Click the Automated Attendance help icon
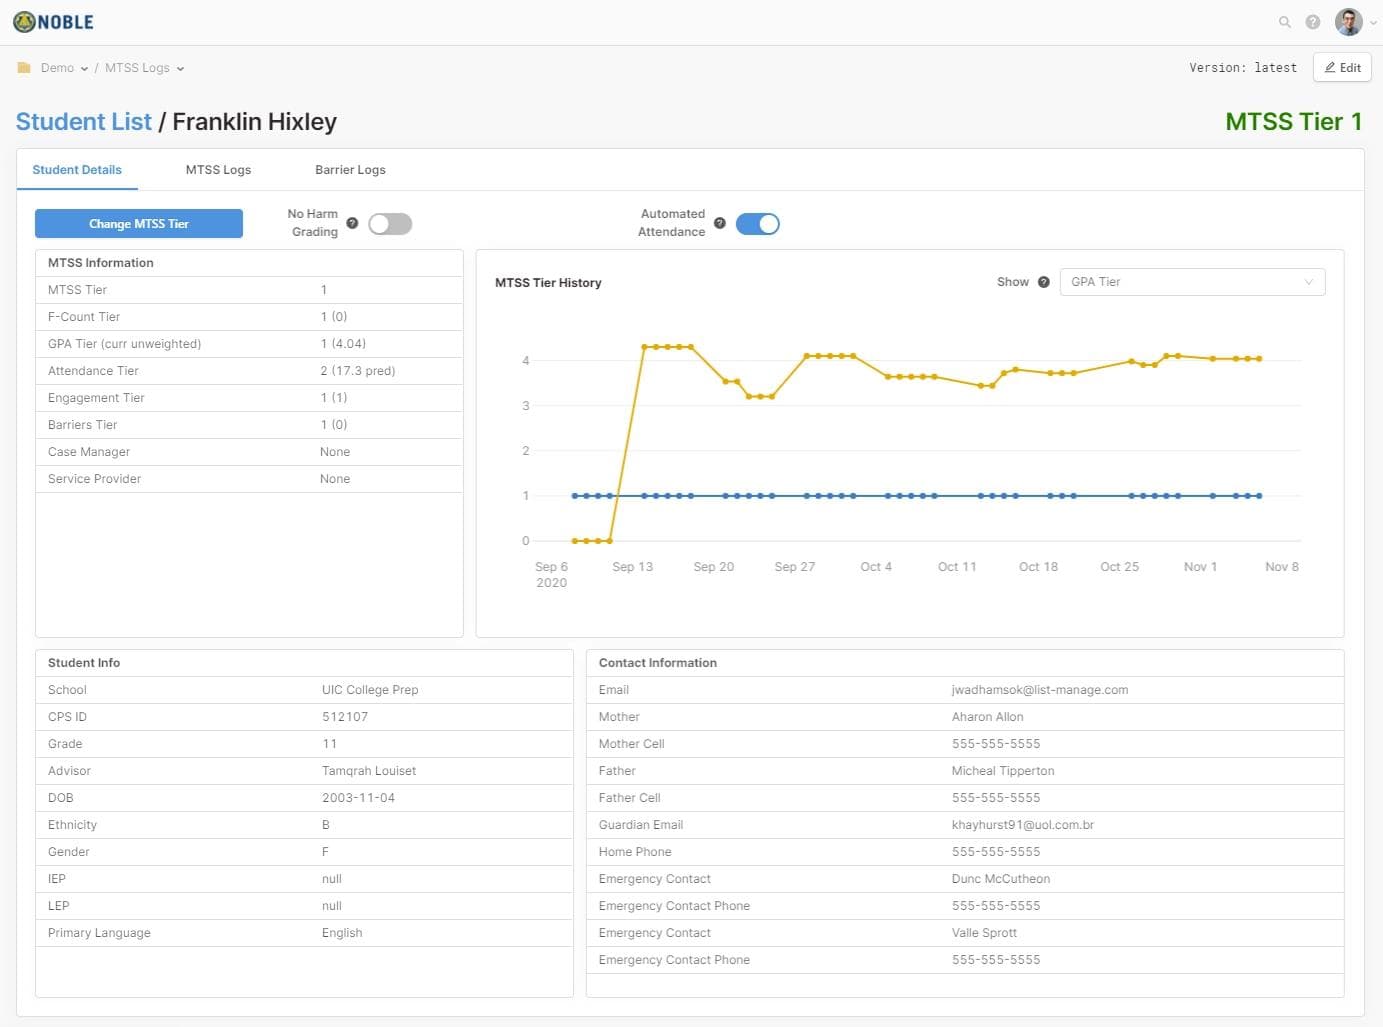Screen dimensions: 1383x1027 coord(720,223)
